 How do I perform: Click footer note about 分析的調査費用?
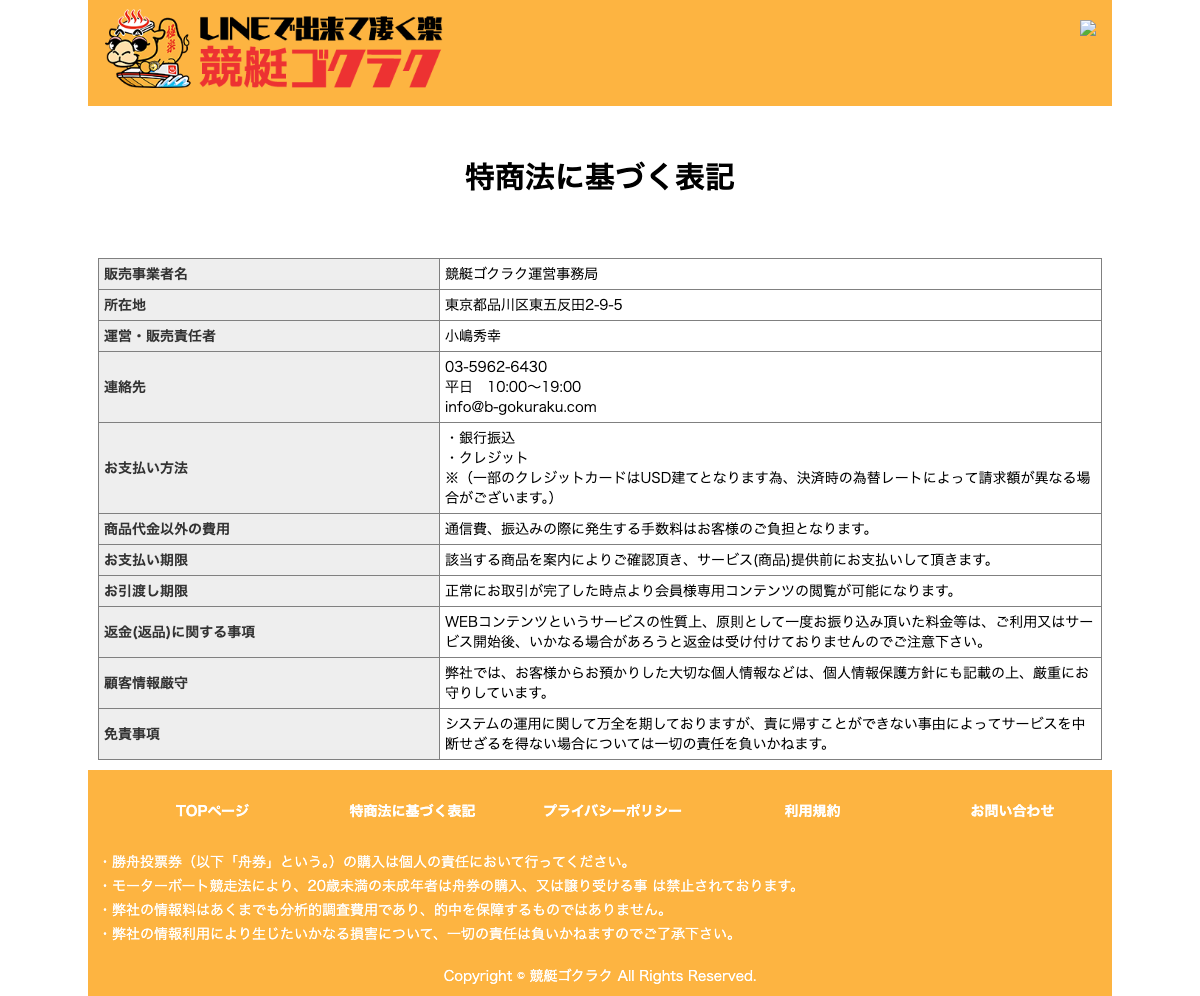tap(382, 910)
